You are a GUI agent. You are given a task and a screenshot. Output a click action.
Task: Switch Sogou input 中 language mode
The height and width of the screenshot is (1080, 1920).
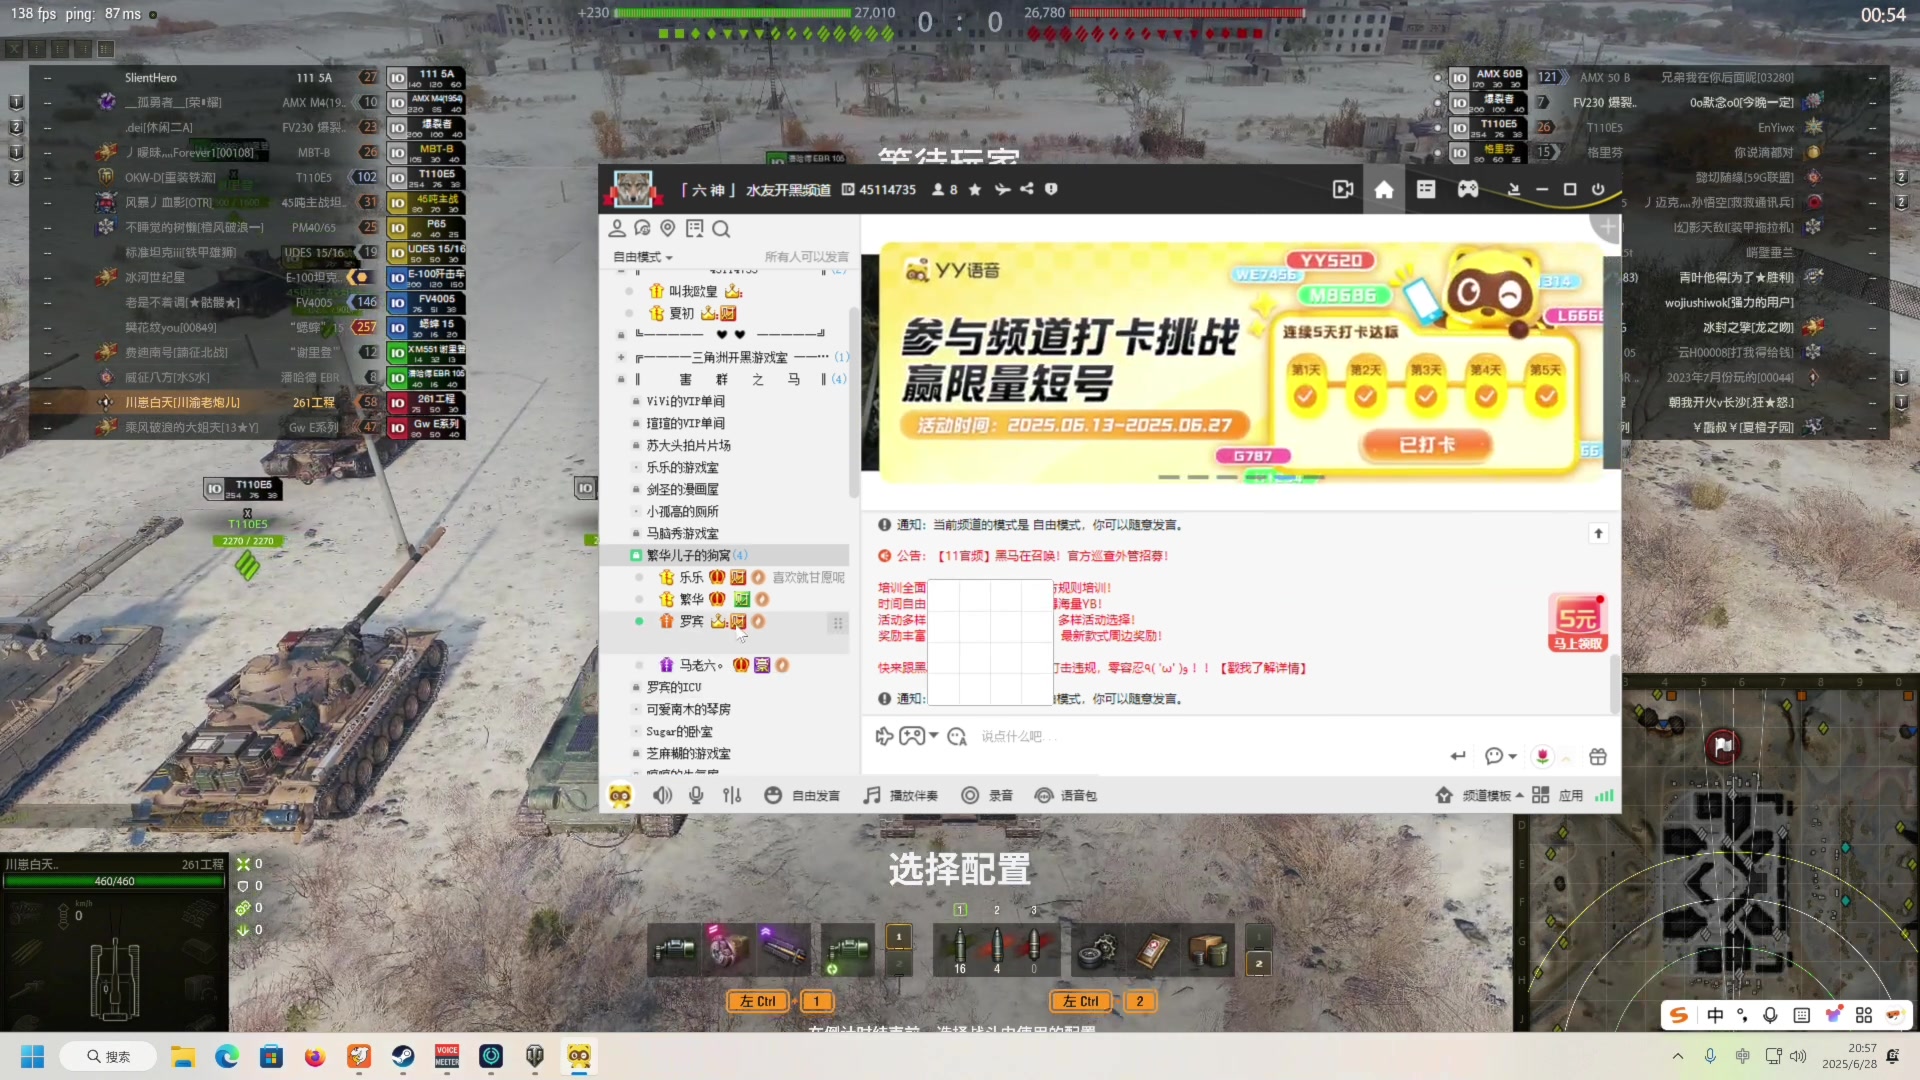[1715, 1015]
